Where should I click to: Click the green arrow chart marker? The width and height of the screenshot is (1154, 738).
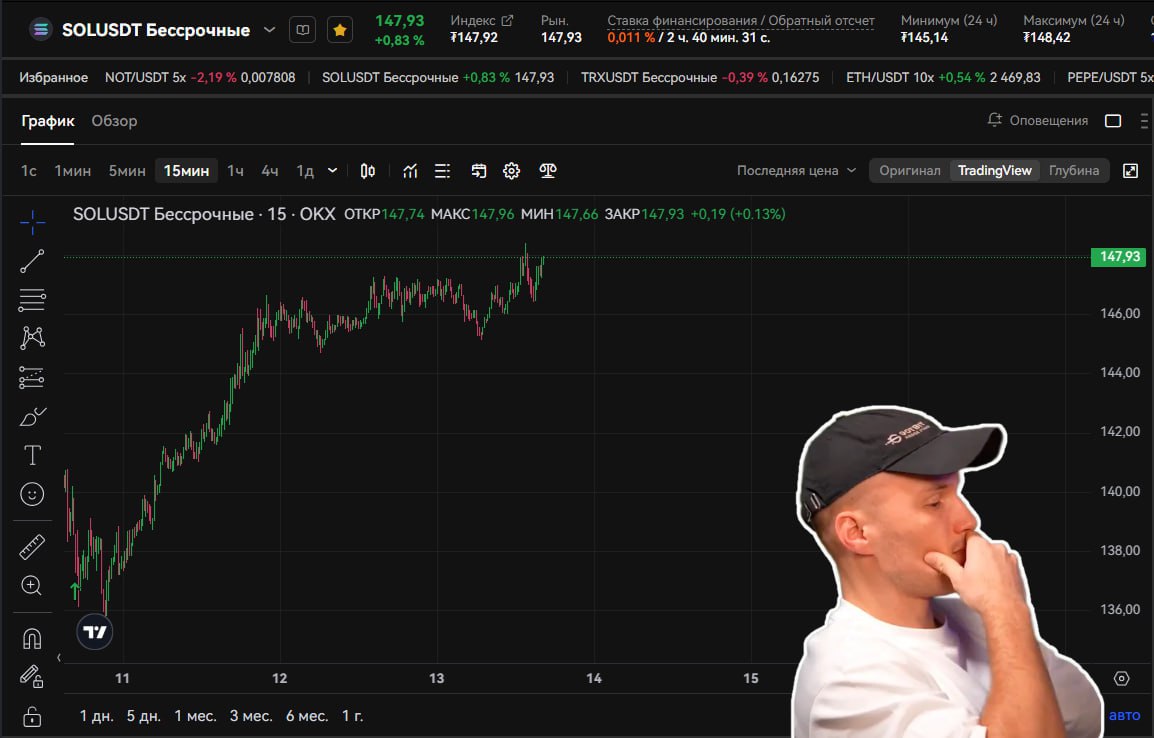(x=74, y=589)
